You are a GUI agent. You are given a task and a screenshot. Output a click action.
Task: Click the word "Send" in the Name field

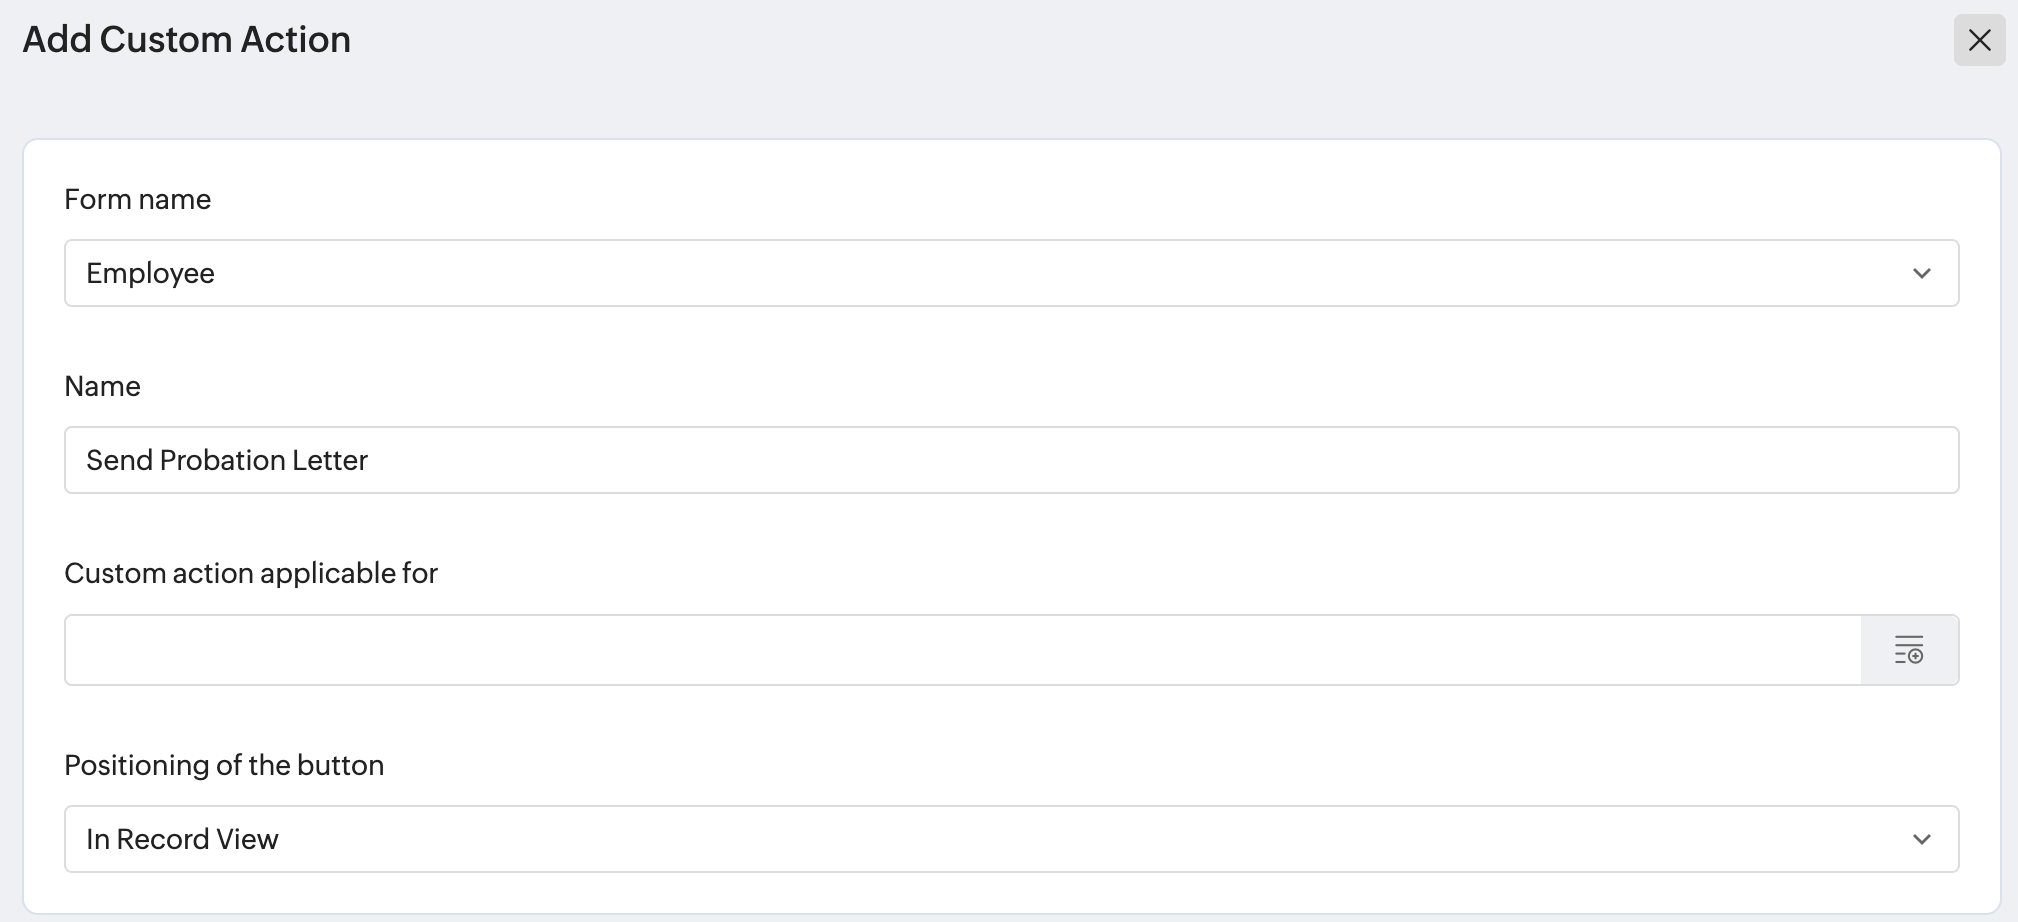tap(119, 460)
